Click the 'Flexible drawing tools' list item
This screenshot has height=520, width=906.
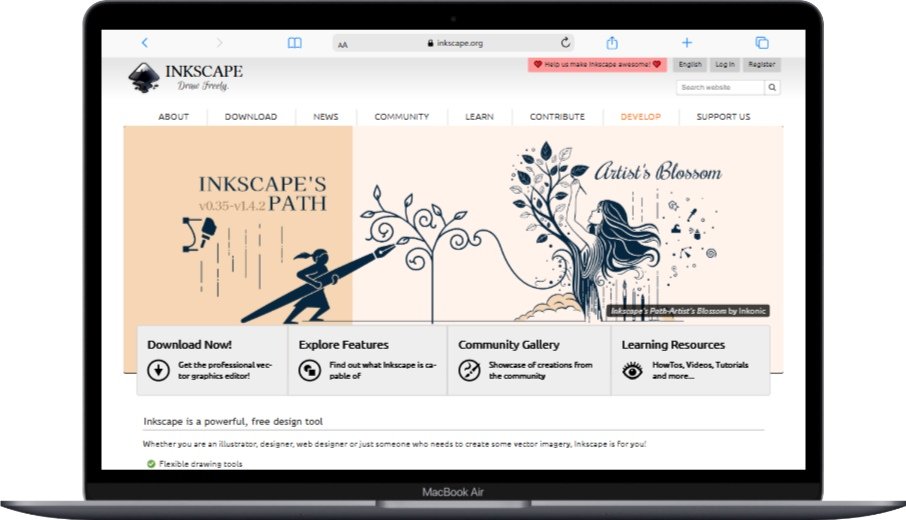pyautogui.click(x=200, y=464)
